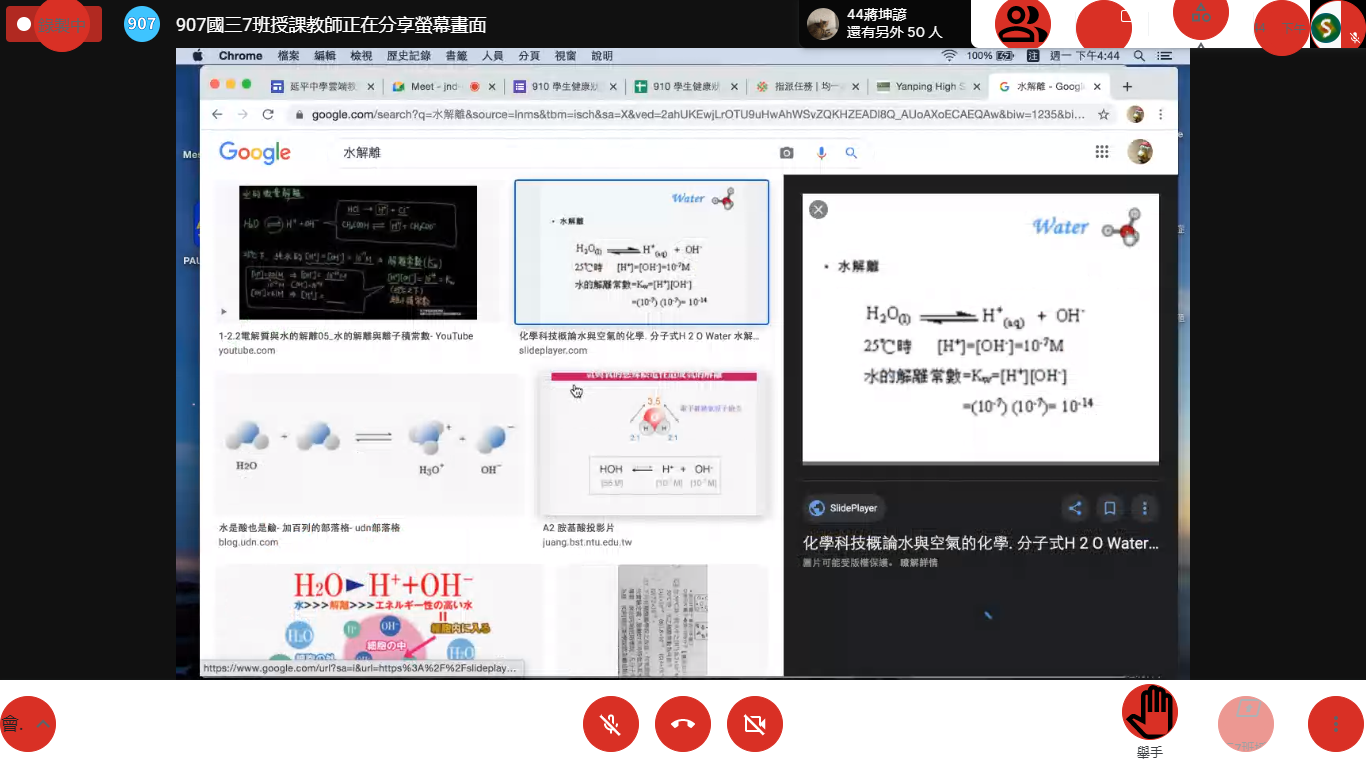The image size is (1366, 768).
Task: Reload the page with the refresh icon
Action: [268, 114]
